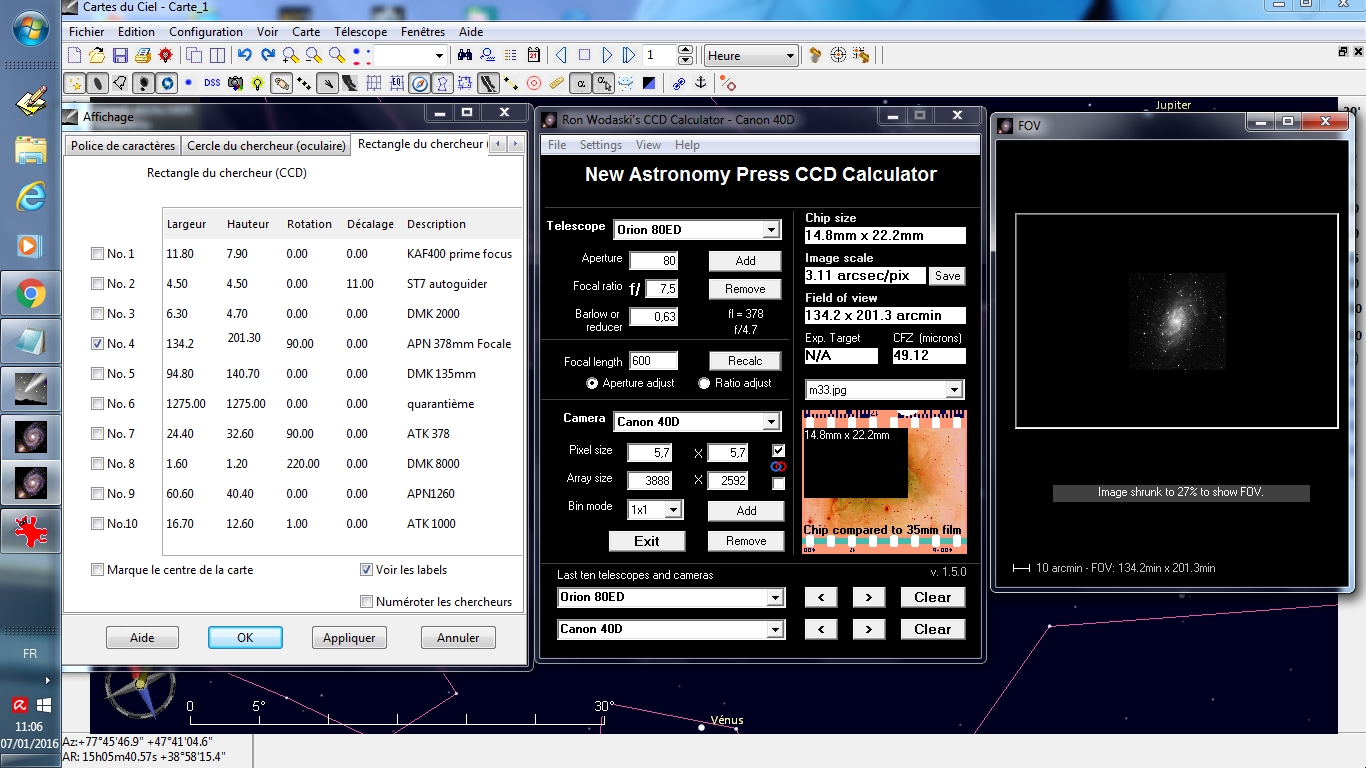Click OK in the Affichage dialog
The height and width of the screenshot is (768, 1366).
[x=245, y=638]
